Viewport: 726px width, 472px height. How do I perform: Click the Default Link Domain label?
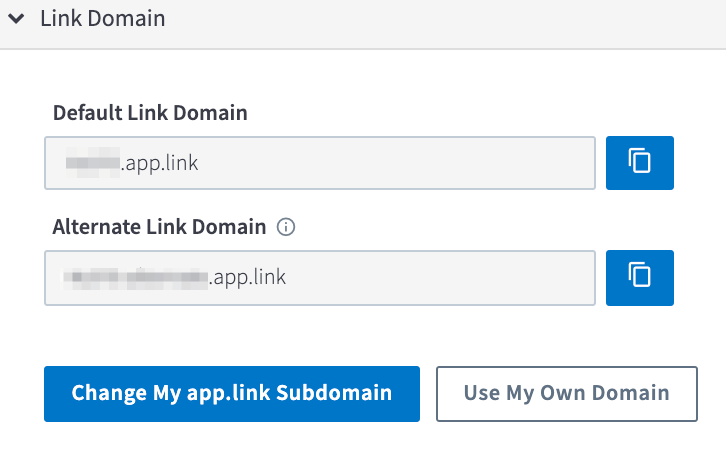[x=150, y=113]
